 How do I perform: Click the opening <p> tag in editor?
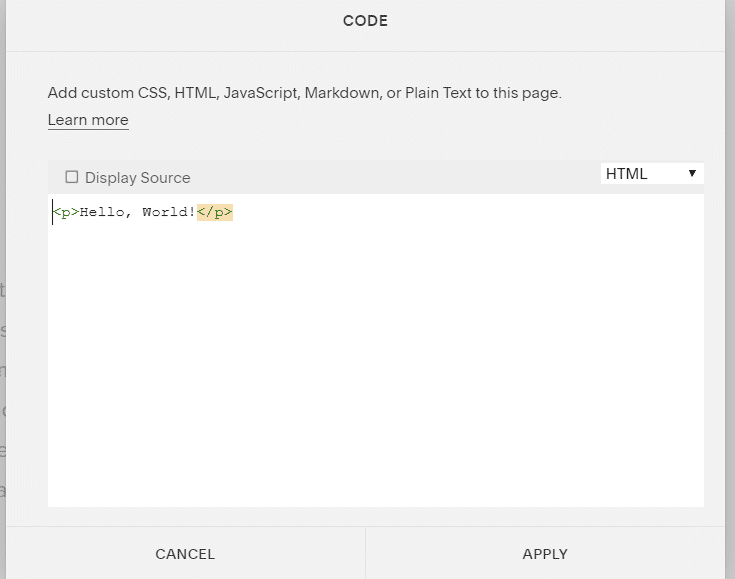point(66,212)
